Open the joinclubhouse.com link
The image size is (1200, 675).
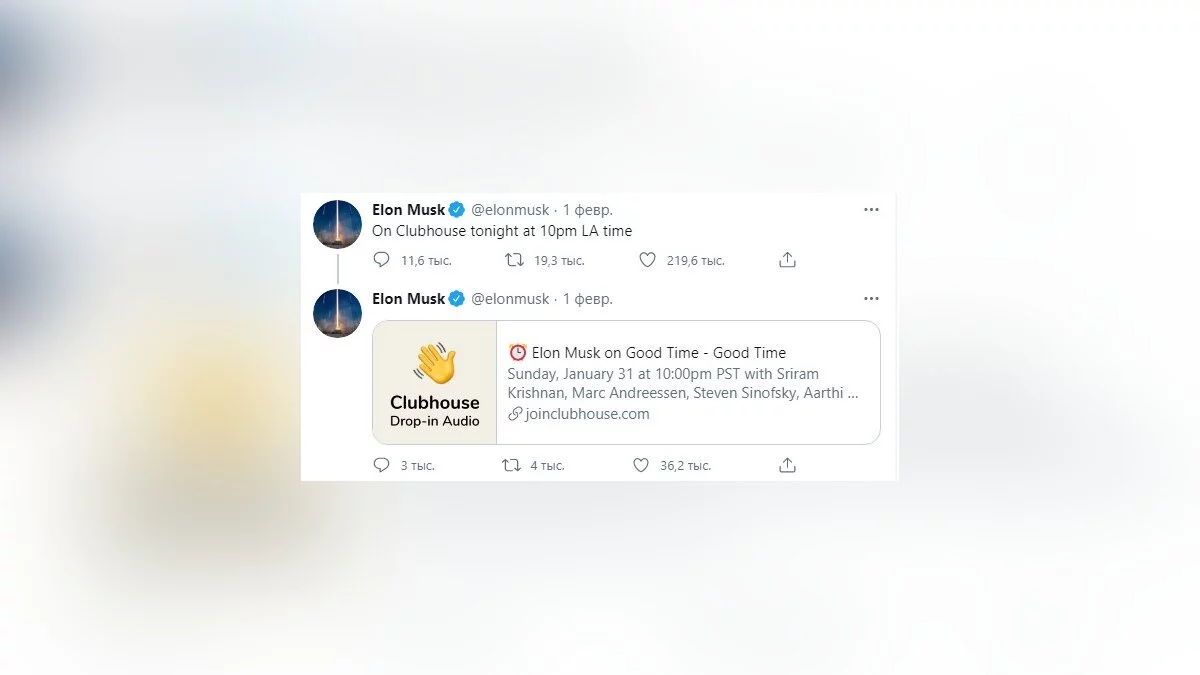[587, 414]
